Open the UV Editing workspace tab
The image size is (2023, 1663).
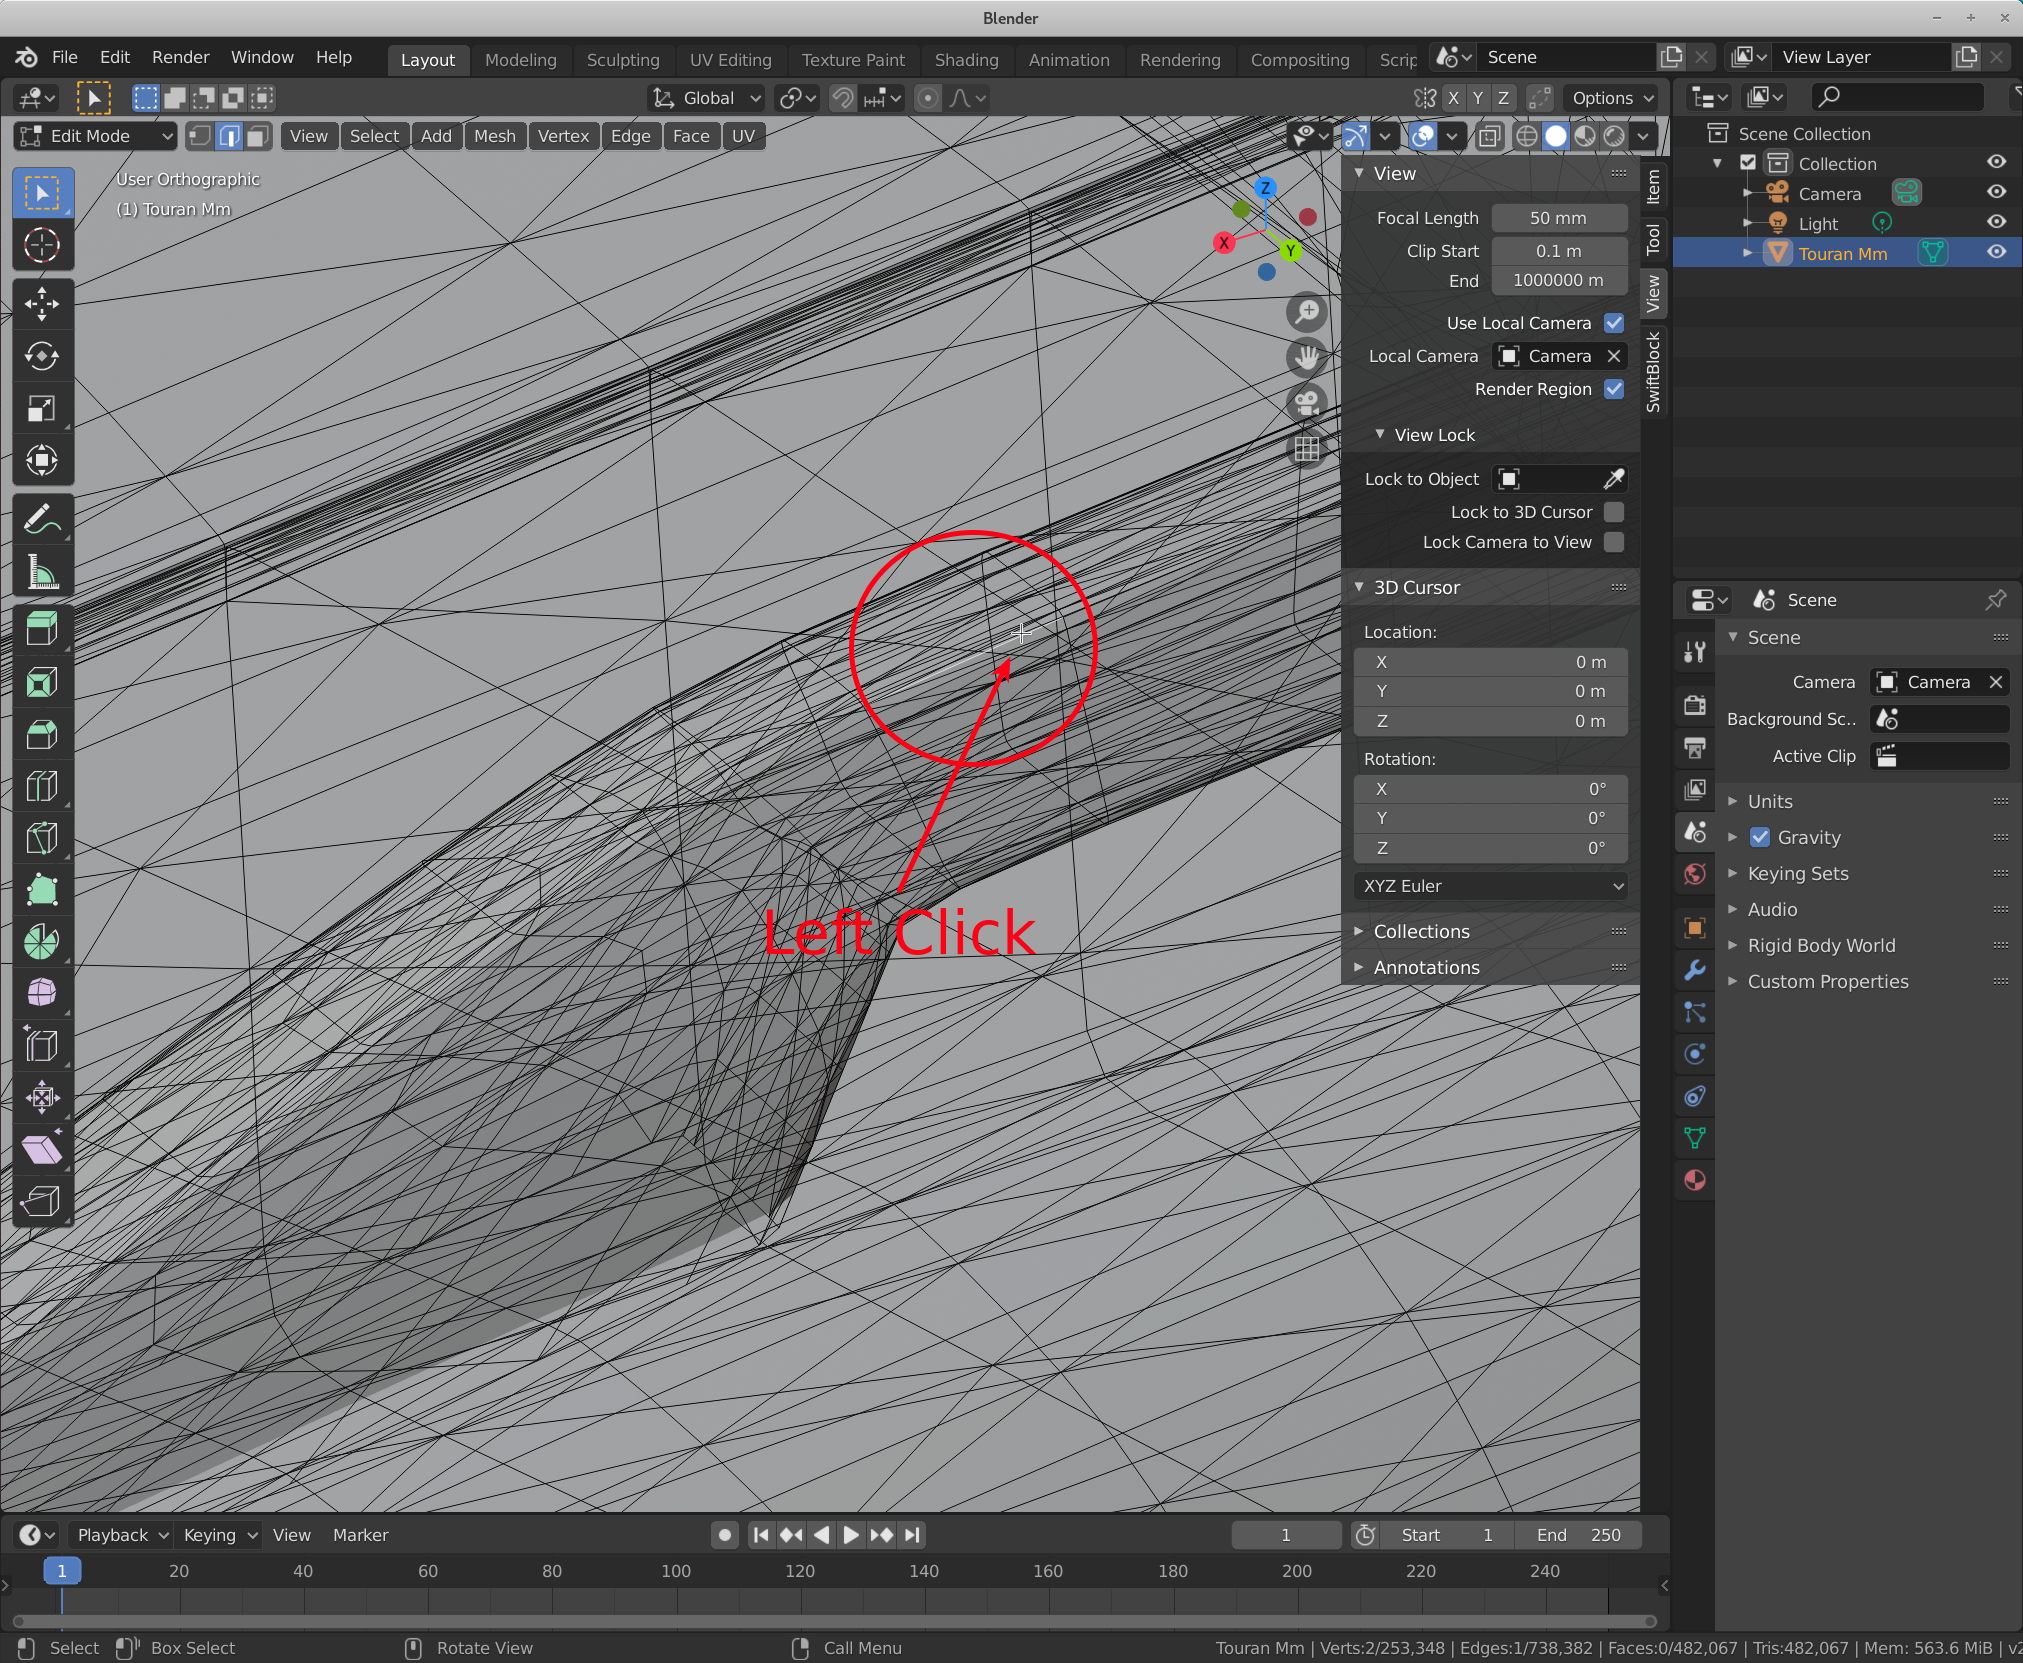[x=724, y=57]
